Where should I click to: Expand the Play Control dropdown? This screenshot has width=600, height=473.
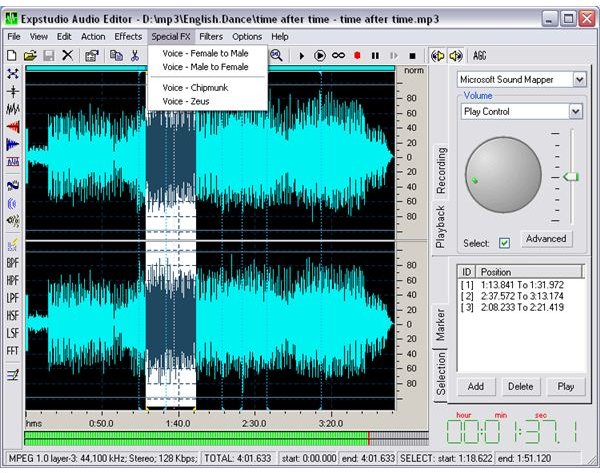(x=576, y=111)
